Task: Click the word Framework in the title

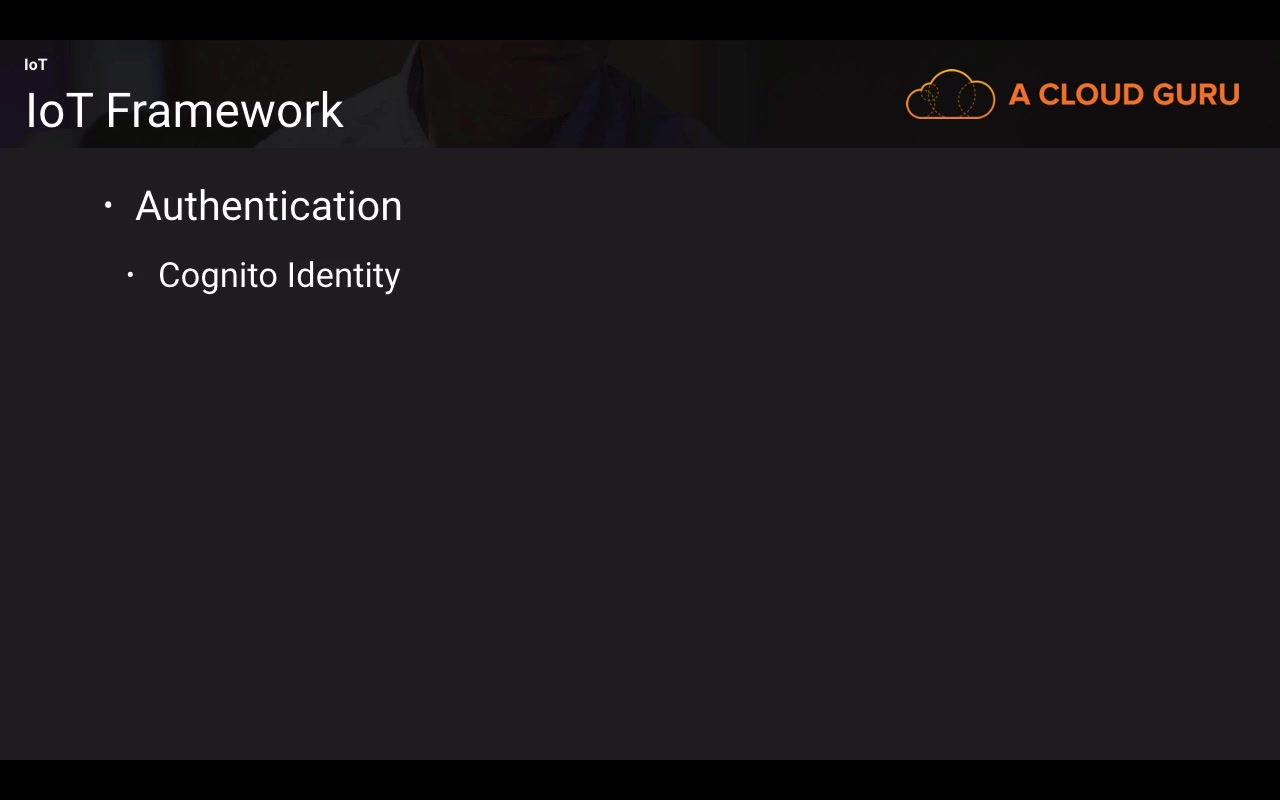Action: [x=225, y=110]
